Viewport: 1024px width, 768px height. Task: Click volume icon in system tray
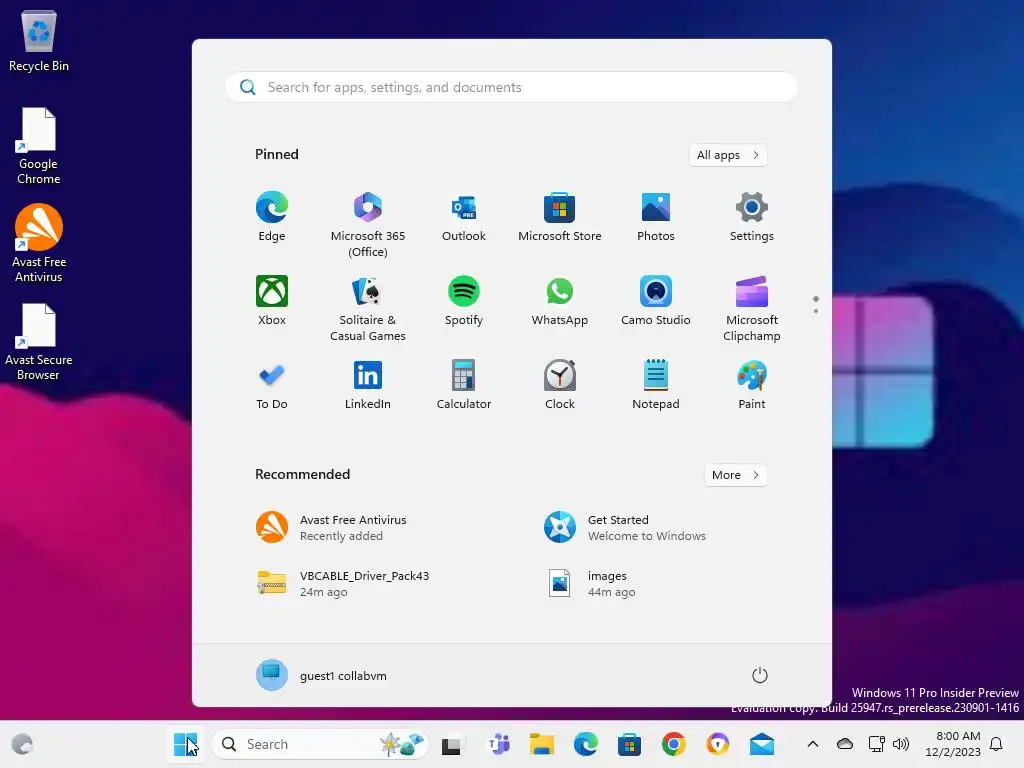901,744
